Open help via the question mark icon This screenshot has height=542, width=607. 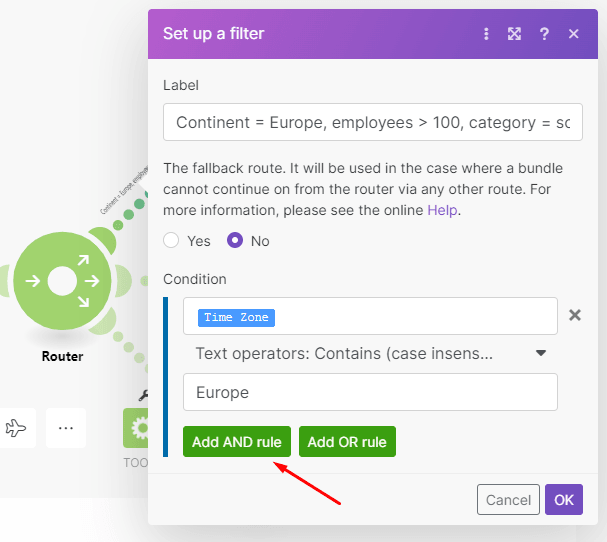pos(544,34)
